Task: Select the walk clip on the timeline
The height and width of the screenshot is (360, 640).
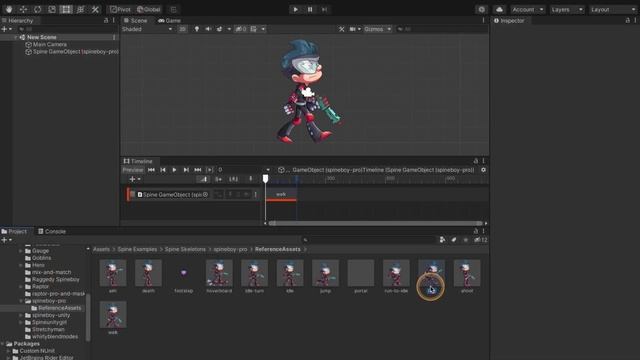Action: 281,195
